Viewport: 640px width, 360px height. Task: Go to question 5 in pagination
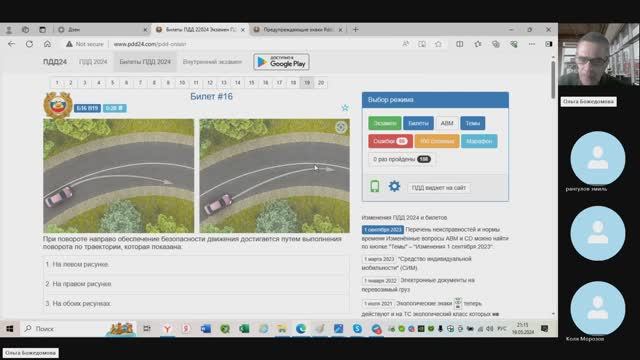coord(113,83)
